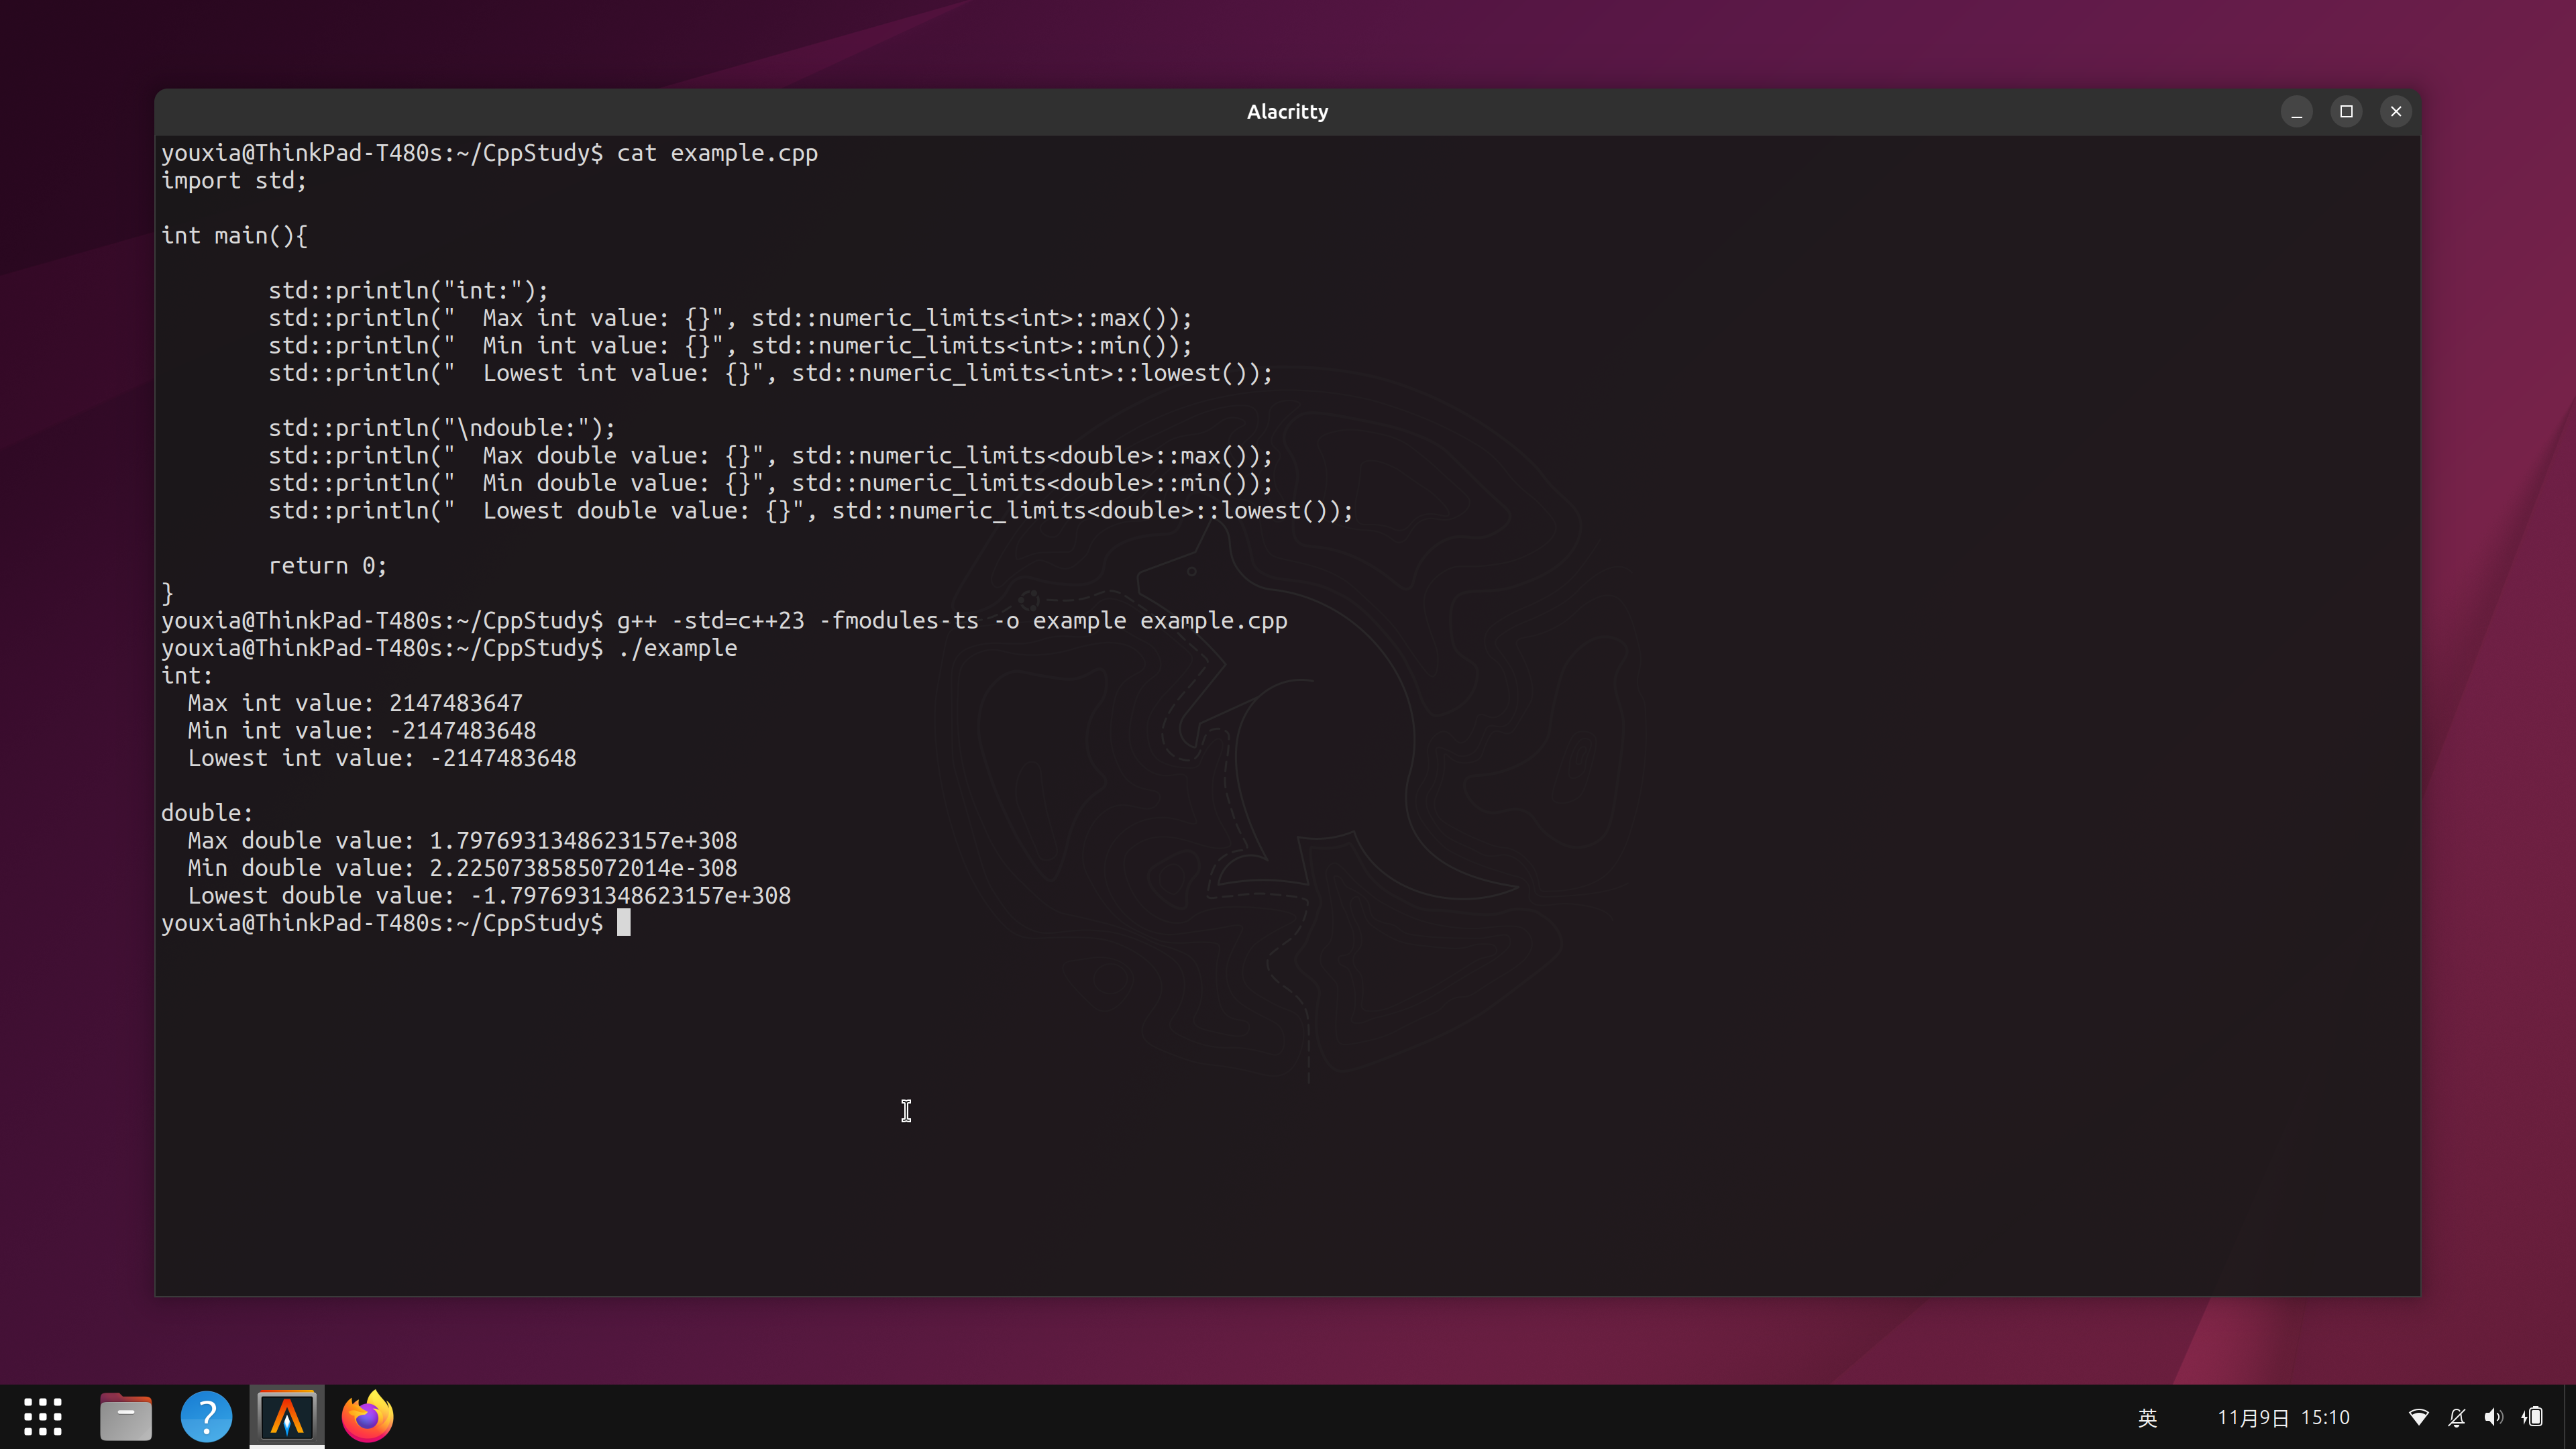Minimize the Alacritty window
This screenshot has height=1449, width=2576.
click(x=2297, y=111)
